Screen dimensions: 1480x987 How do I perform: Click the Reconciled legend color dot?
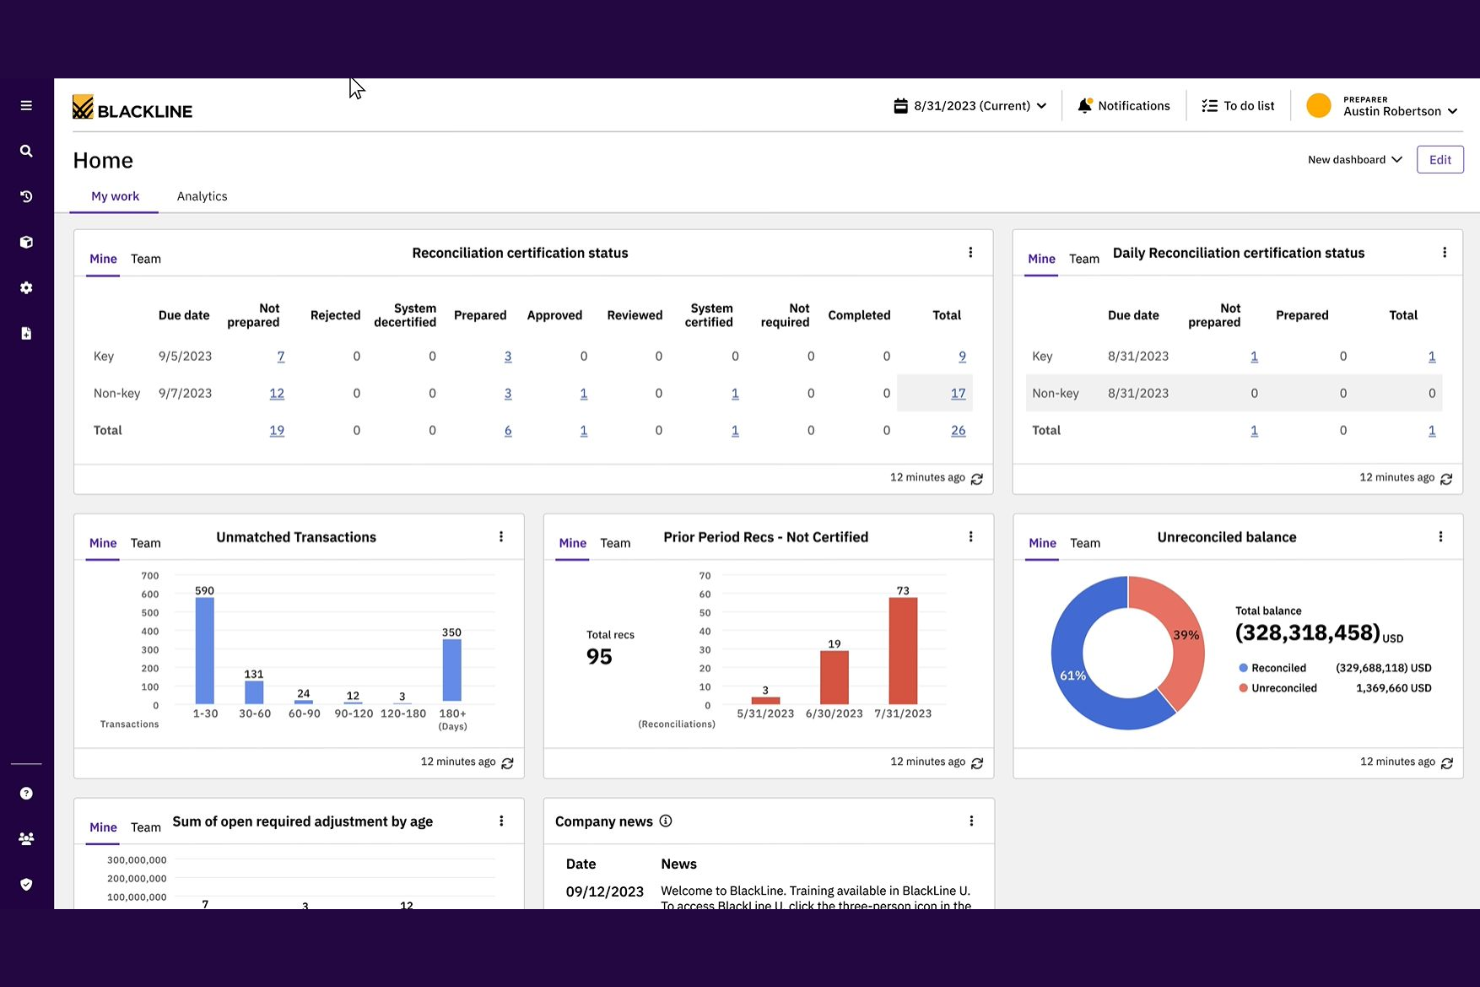(x=1243, y=668)
